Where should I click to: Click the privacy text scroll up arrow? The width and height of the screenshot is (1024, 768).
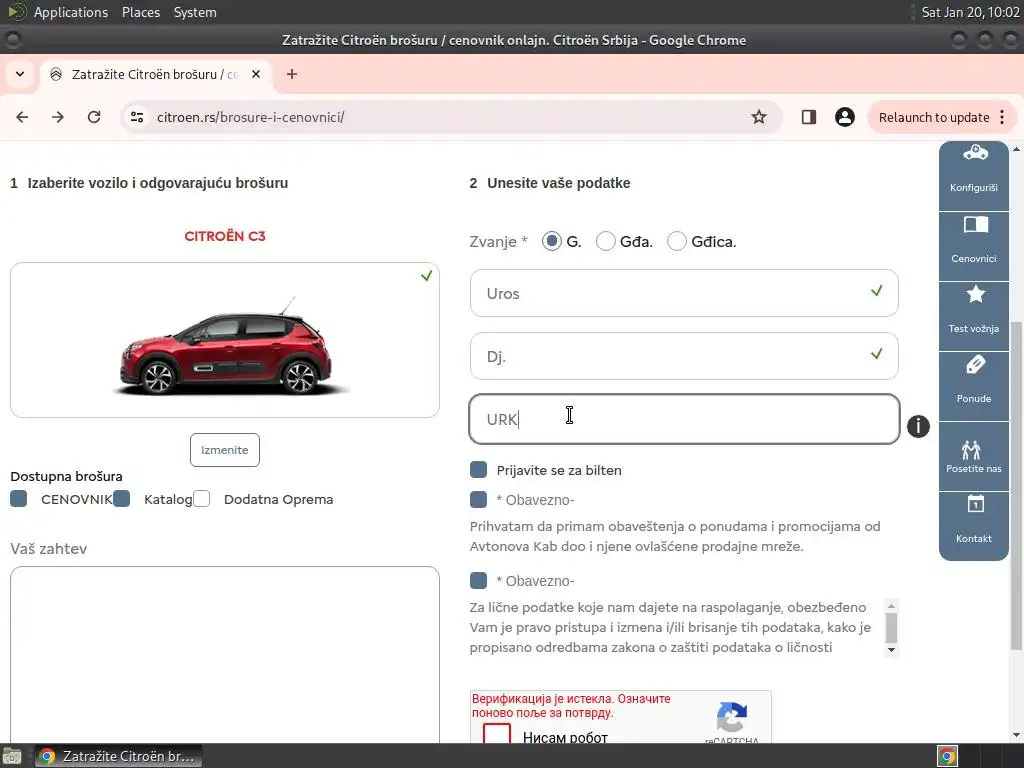891,606
